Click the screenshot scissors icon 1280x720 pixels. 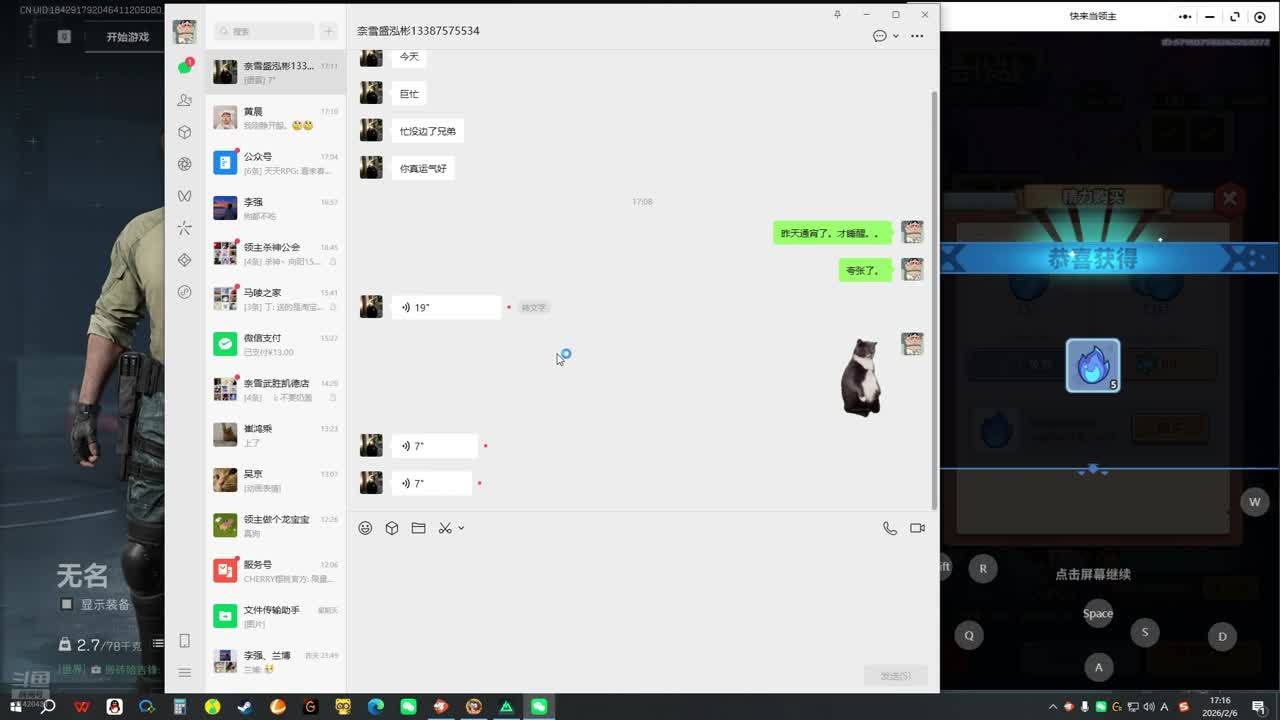(445, 528)
